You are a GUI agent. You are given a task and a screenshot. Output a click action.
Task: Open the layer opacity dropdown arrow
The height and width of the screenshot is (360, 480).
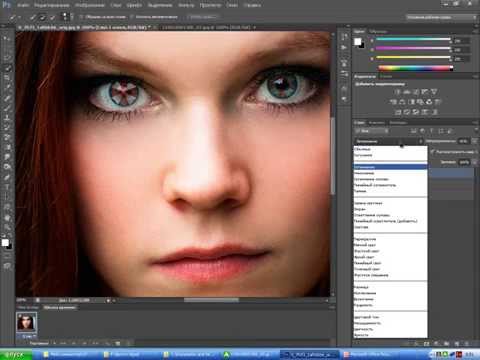(474, 141)
